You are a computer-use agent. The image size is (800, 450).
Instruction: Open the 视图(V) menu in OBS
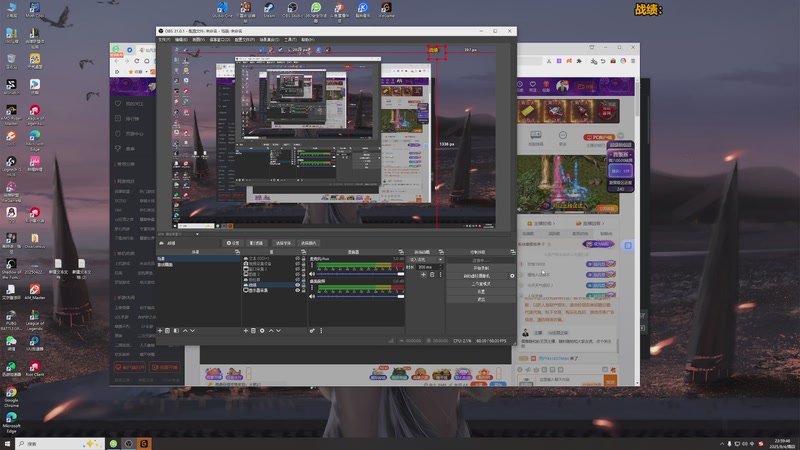coord(198,39)
